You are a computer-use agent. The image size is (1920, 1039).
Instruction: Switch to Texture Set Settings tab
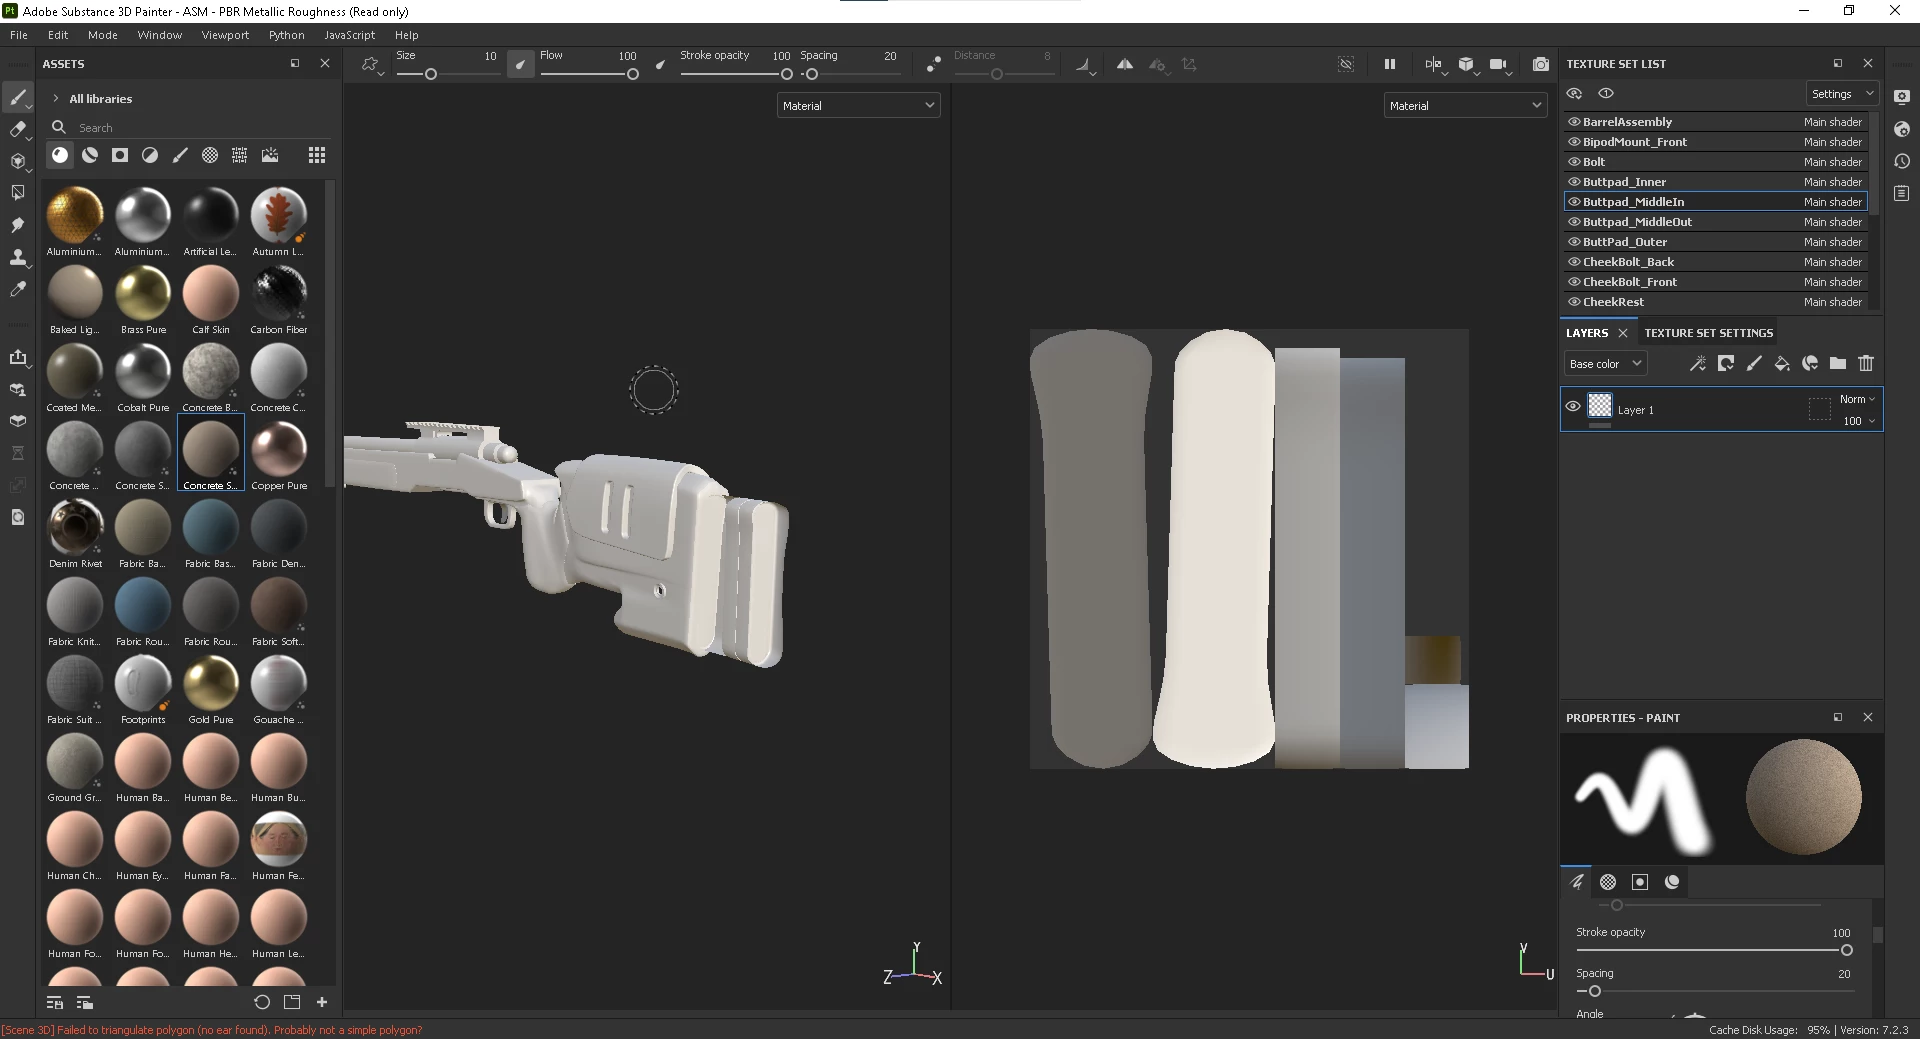coord(1708,333)
